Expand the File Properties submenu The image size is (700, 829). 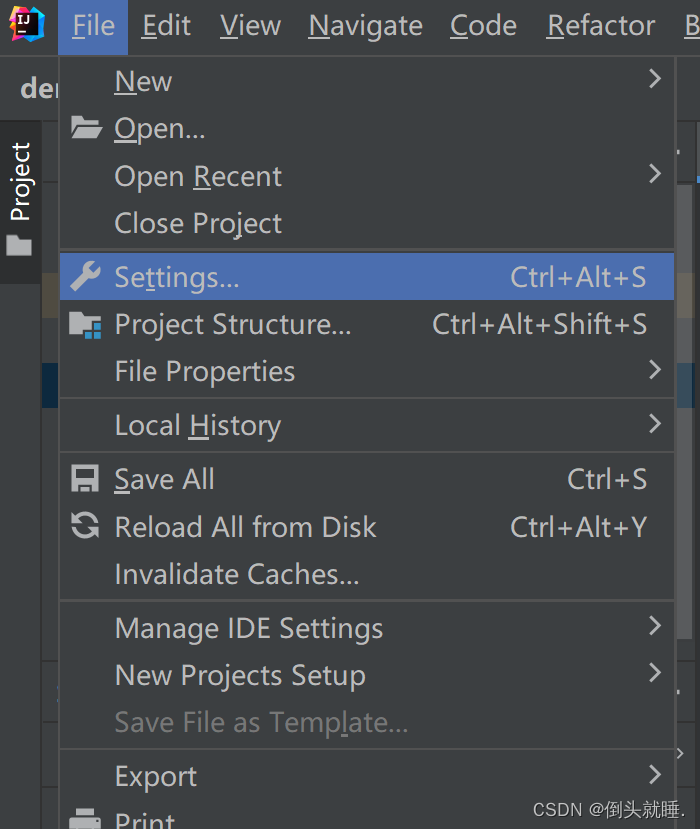[655, 370]
